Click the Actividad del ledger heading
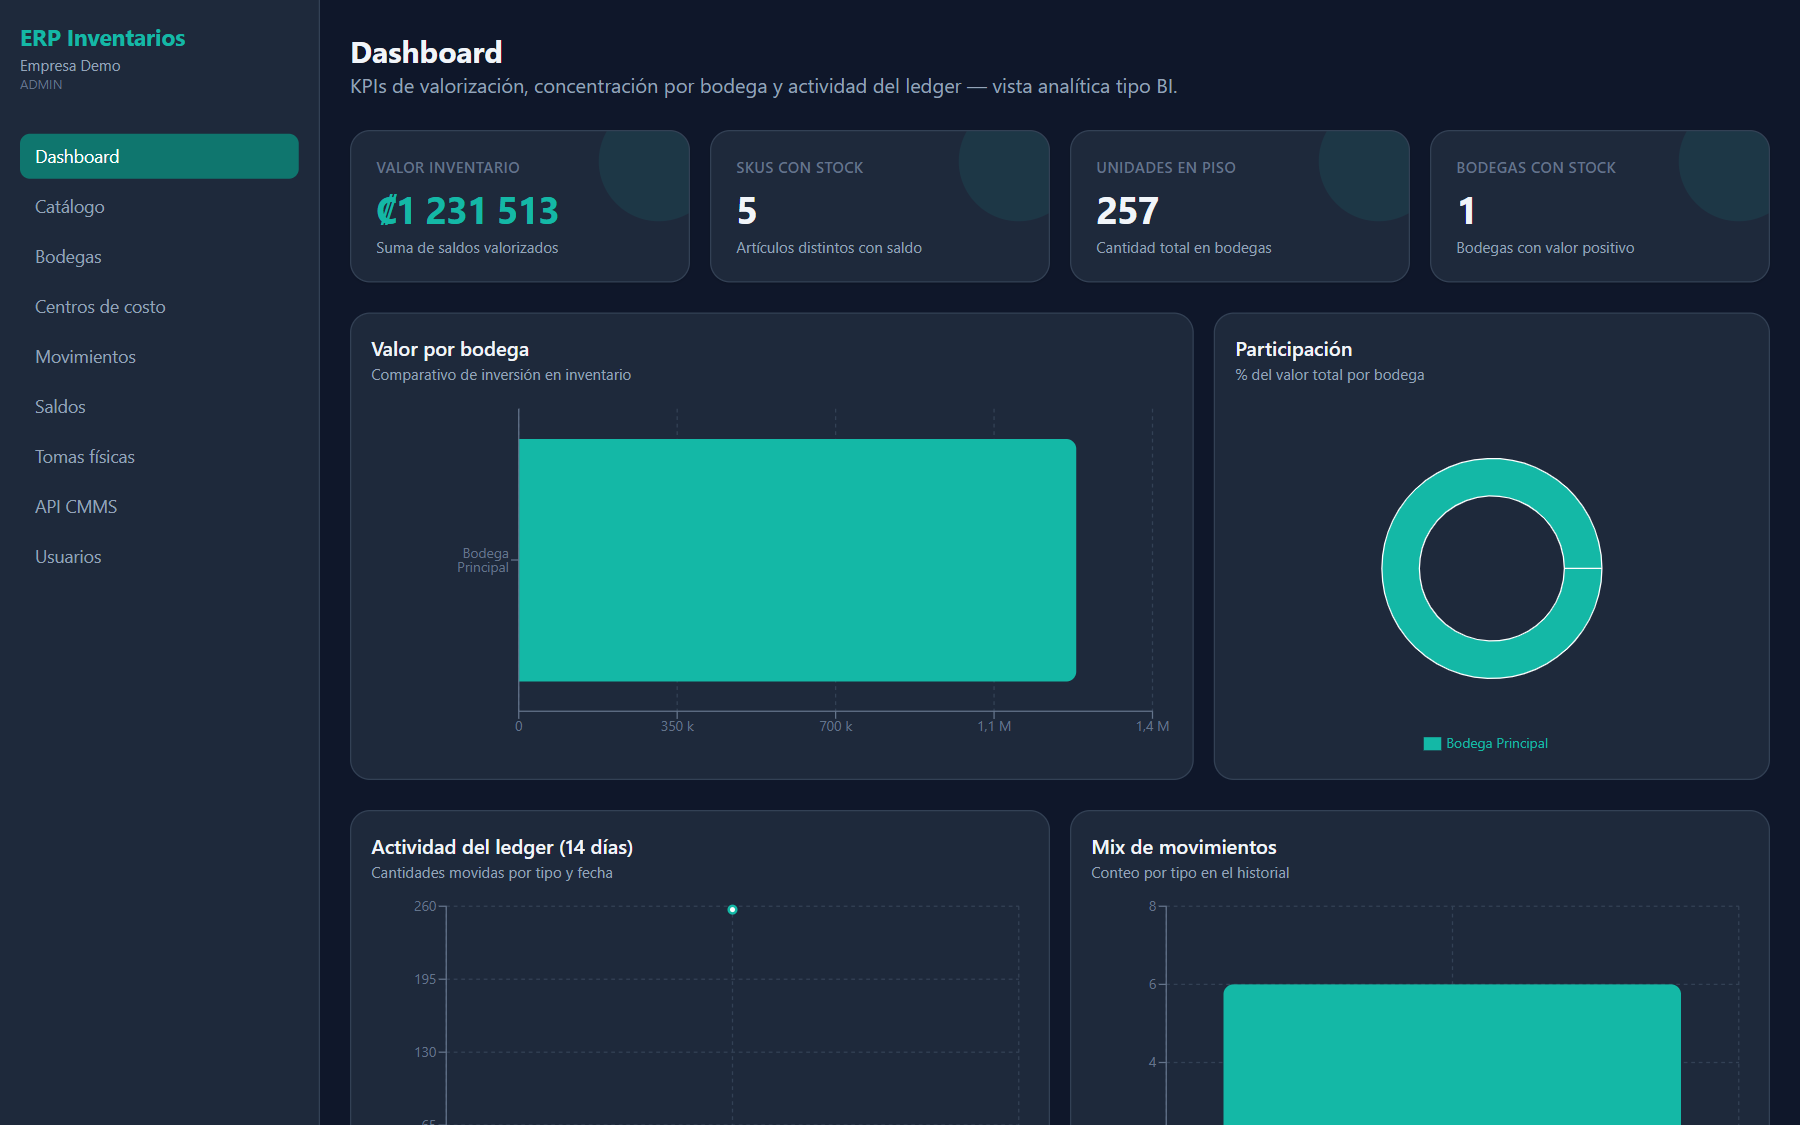Screen dimensions: 1800x1125 [502, 847]
